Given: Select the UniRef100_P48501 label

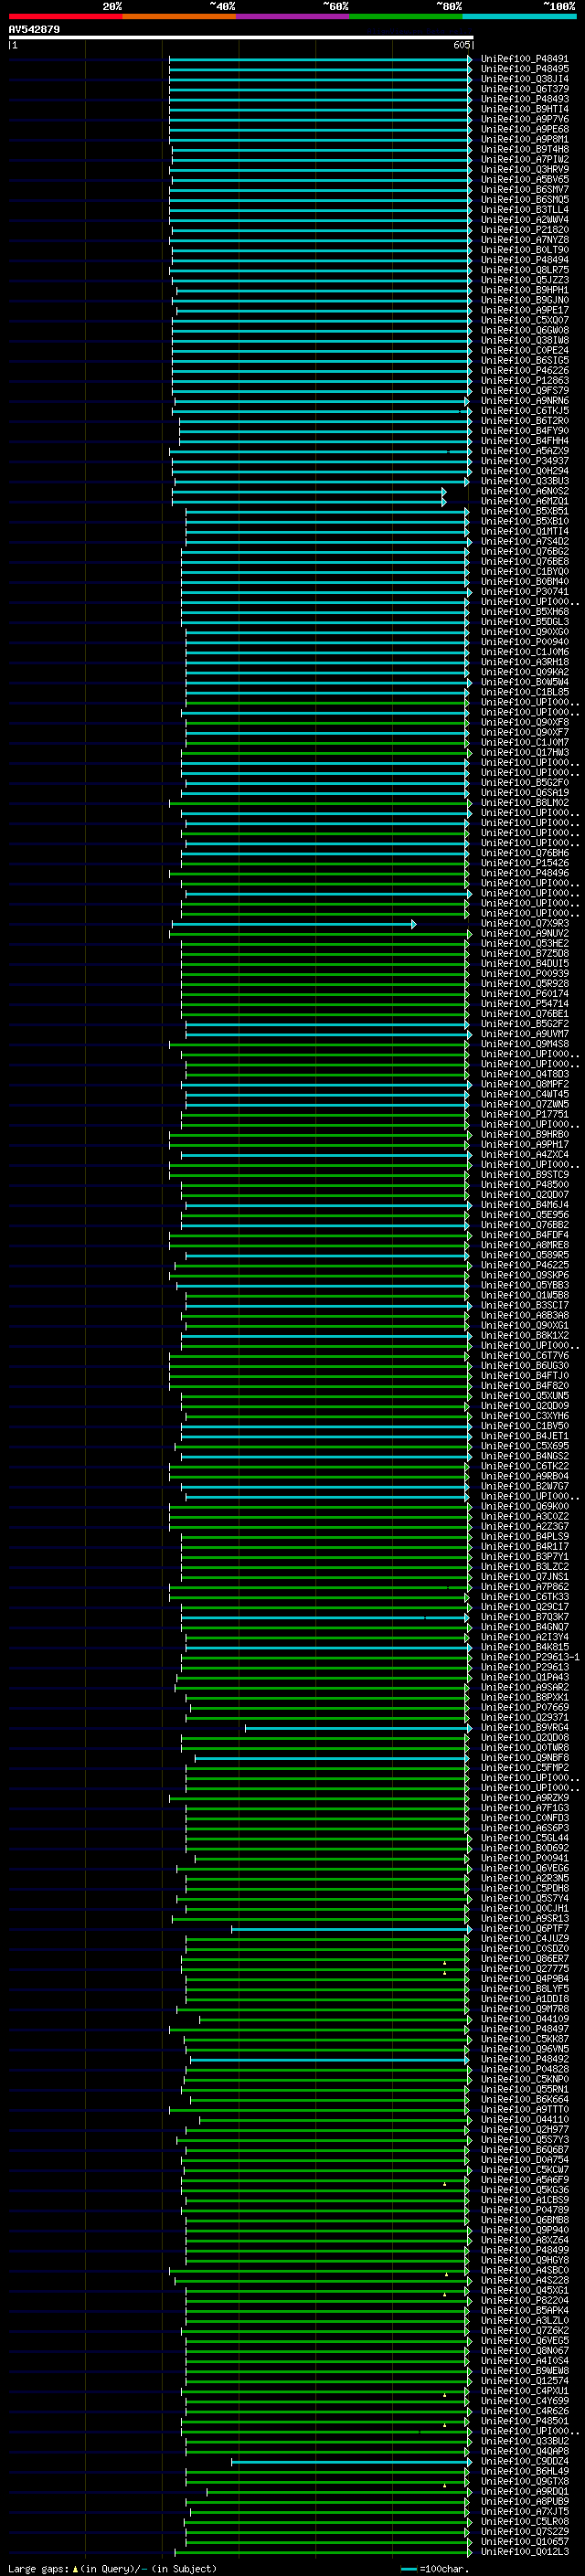Looking at the screenshot, I should (525, 2421).
